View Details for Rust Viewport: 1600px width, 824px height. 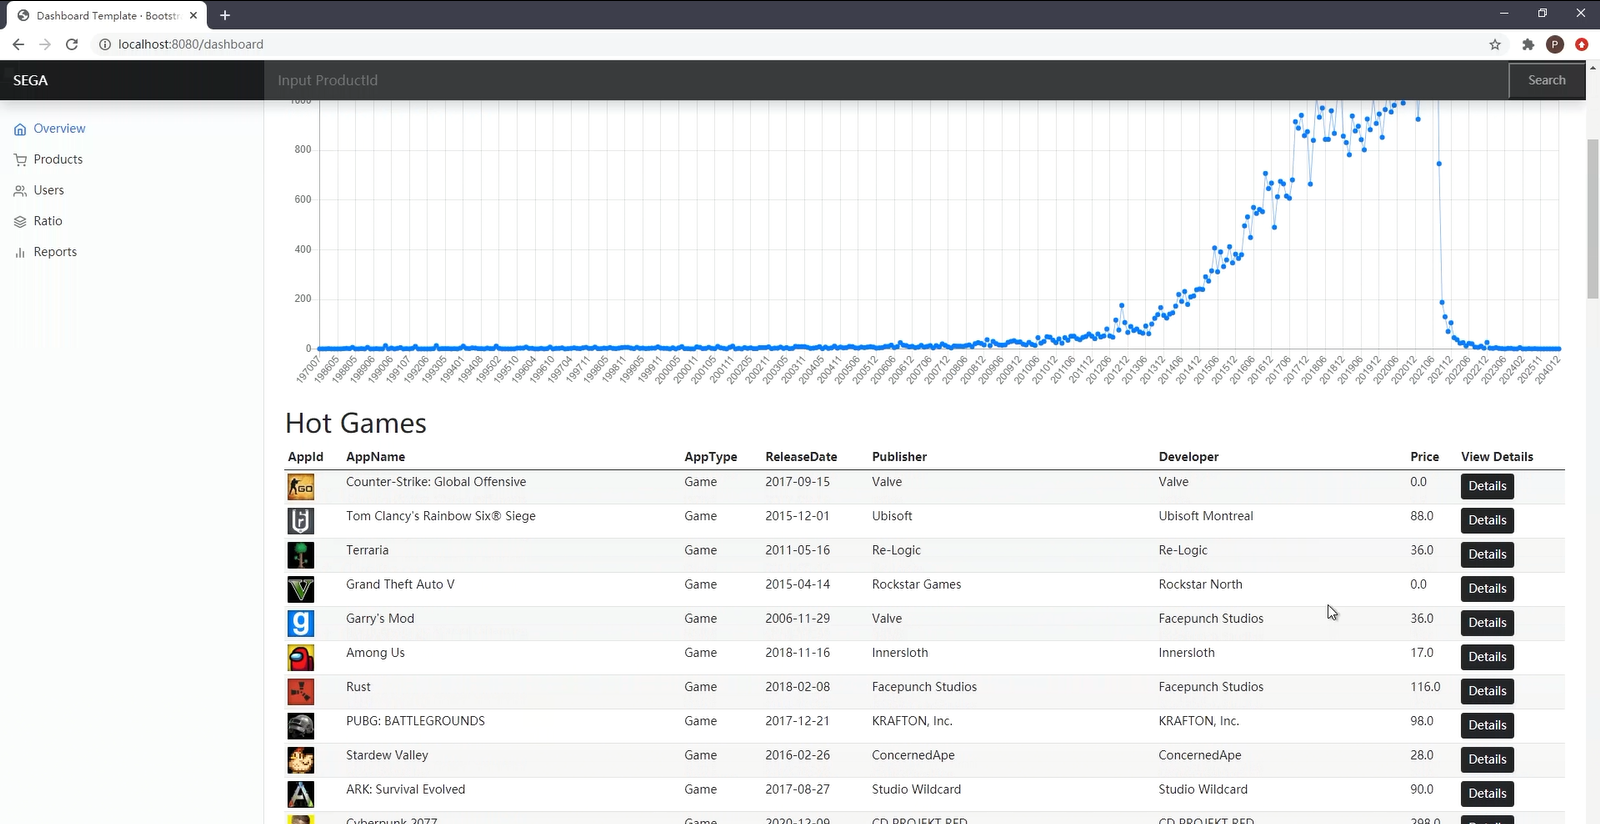point(1487,691)
